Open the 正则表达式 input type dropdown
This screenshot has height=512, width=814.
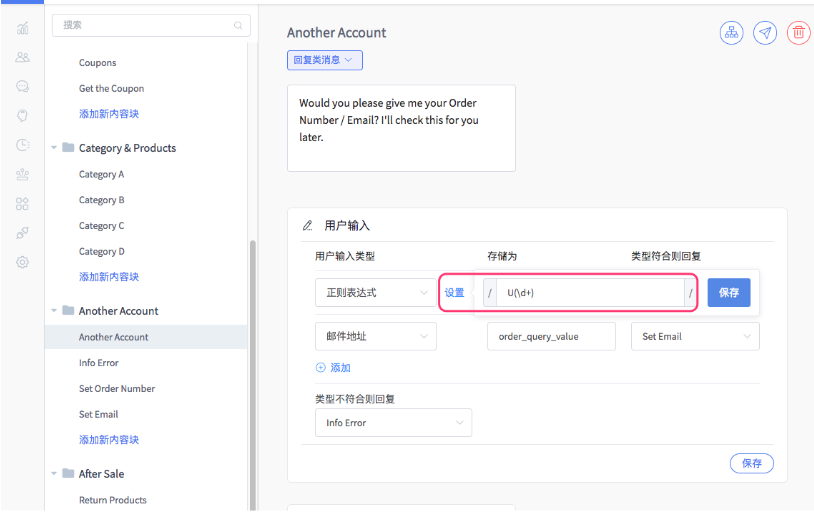[x=375, y=293]
